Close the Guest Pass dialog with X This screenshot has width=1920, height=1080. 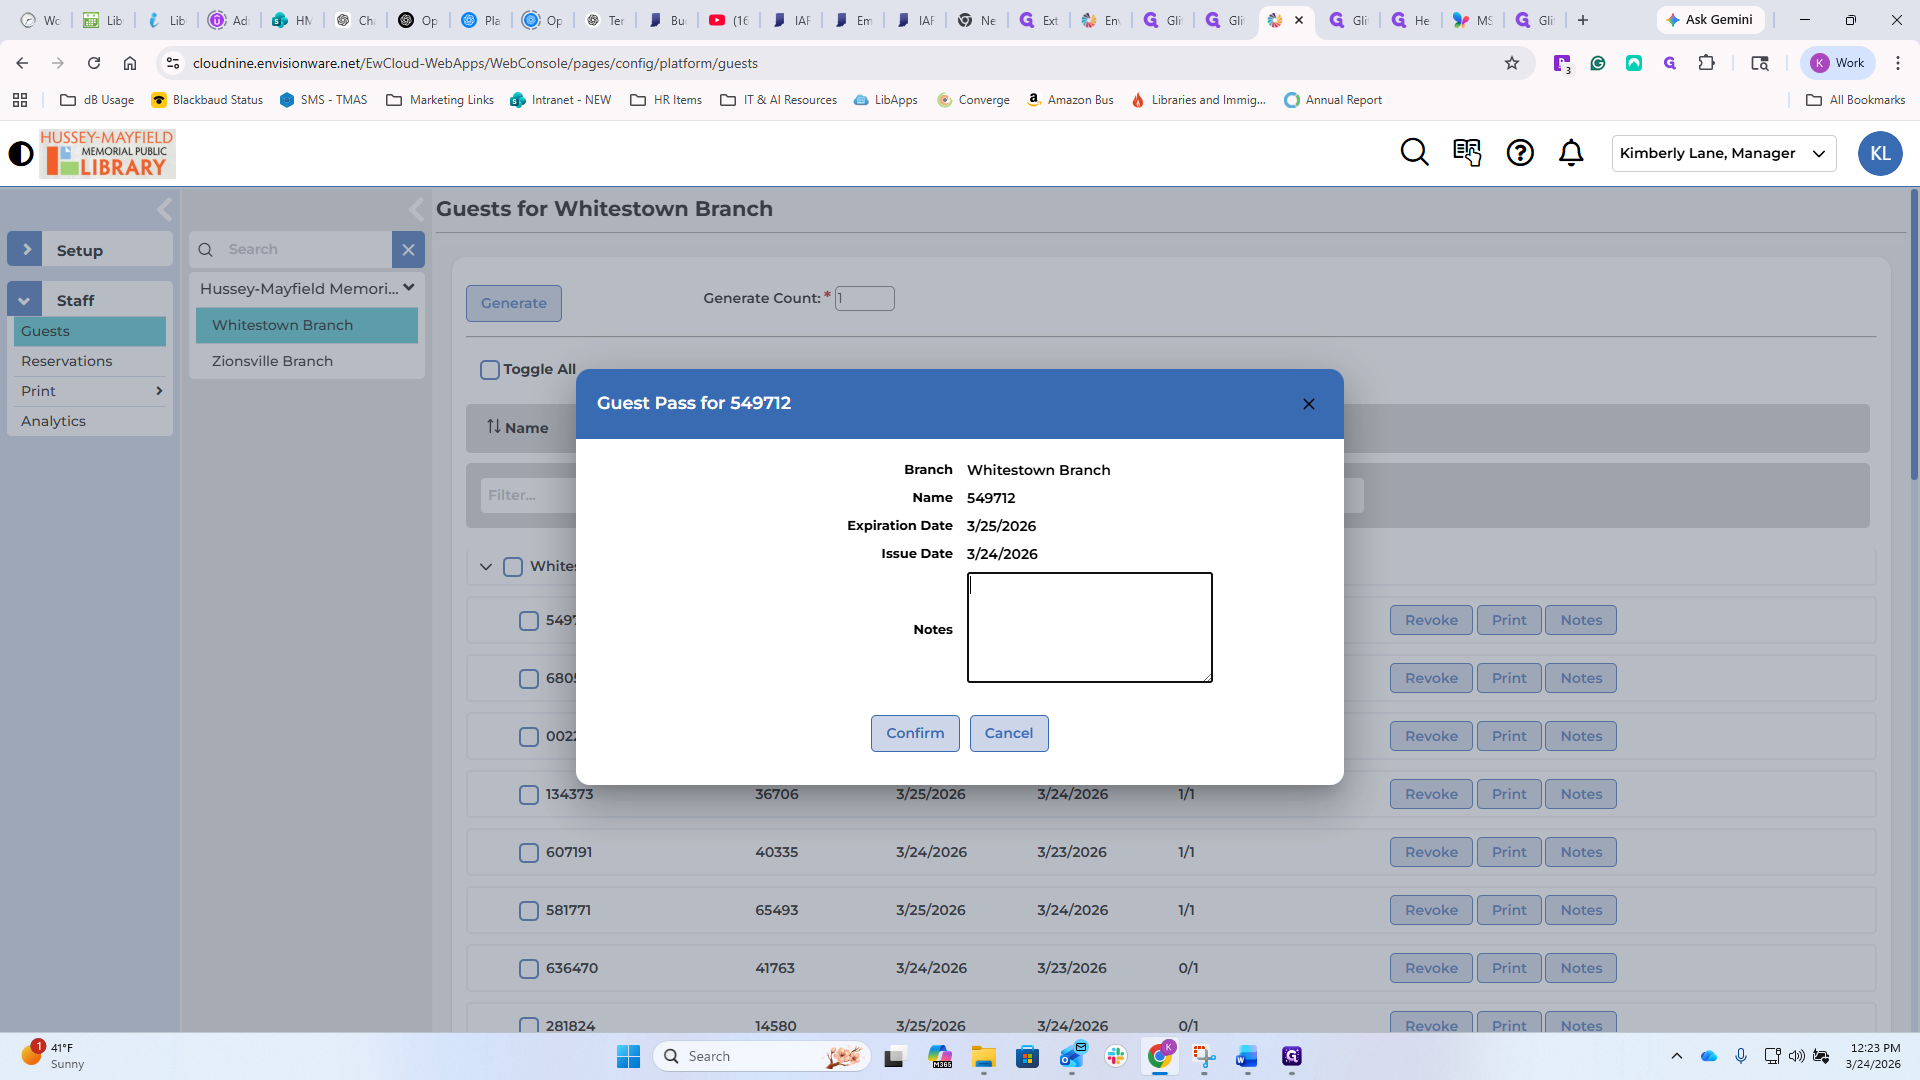[1309, 404]
